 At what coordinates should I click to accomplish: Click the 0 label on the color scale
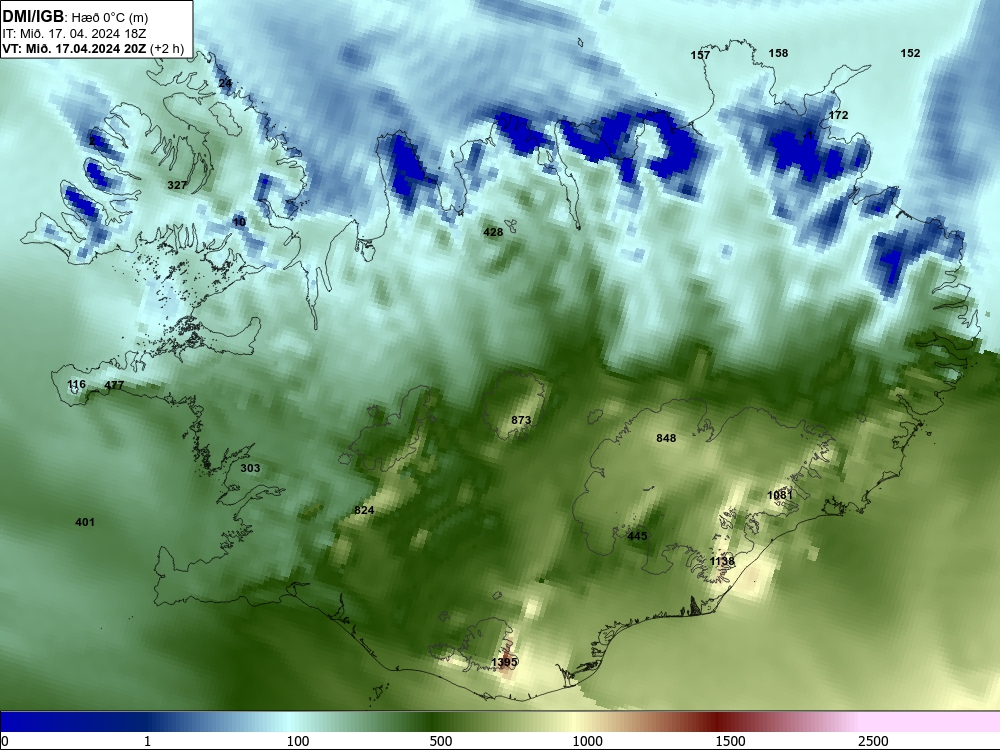pos(6,741)
